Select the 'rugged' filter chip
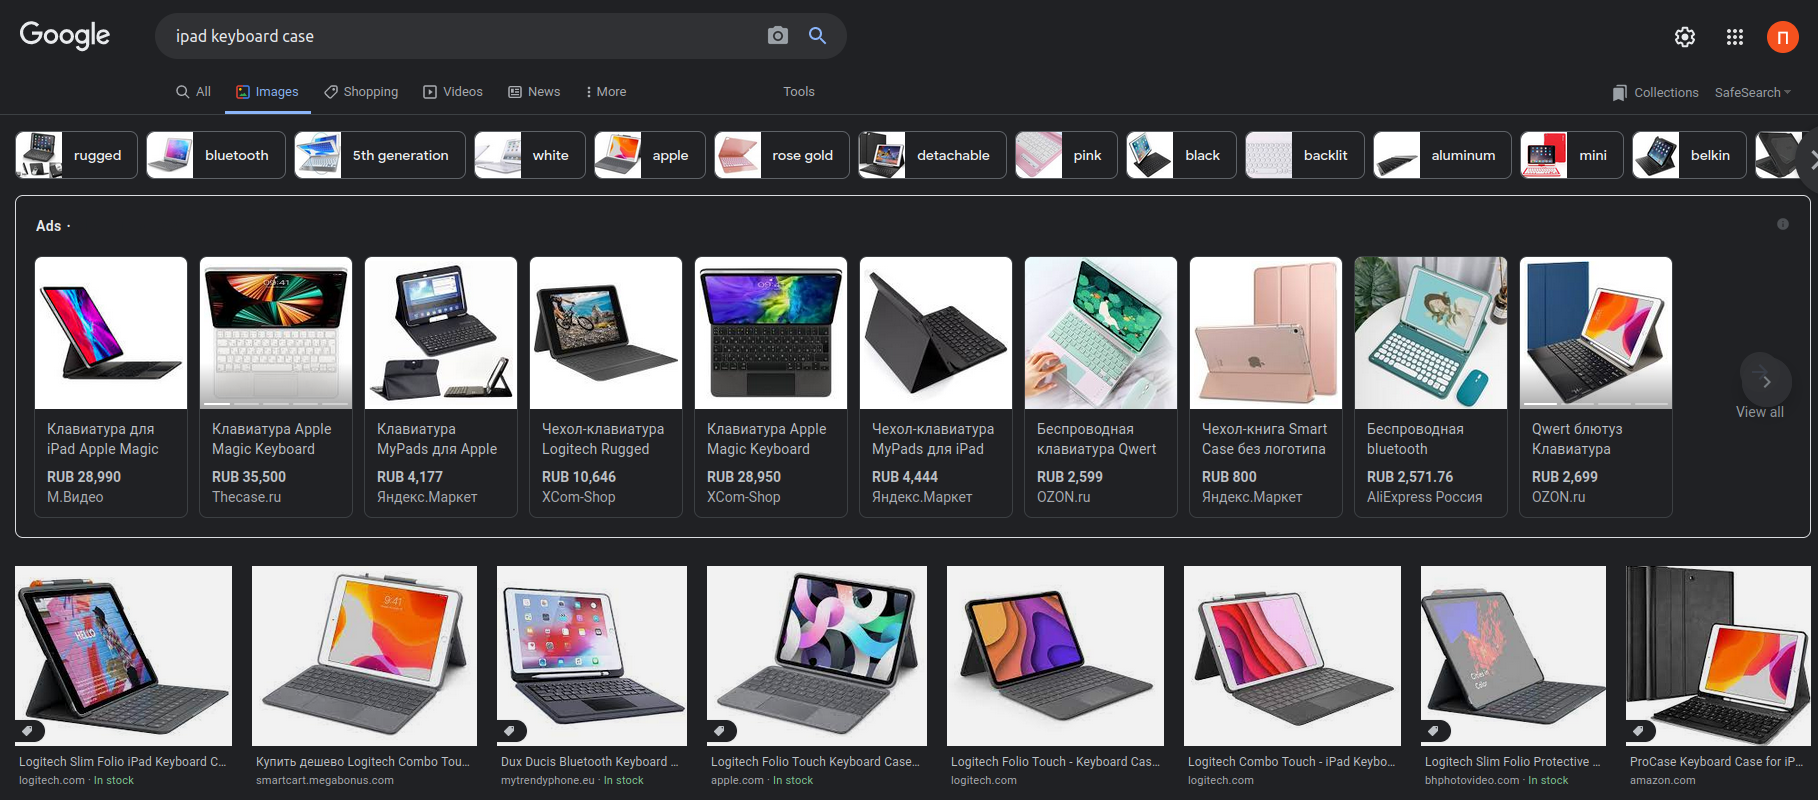The height and width of the screenshot is (800, 1818). click(76, 155)
